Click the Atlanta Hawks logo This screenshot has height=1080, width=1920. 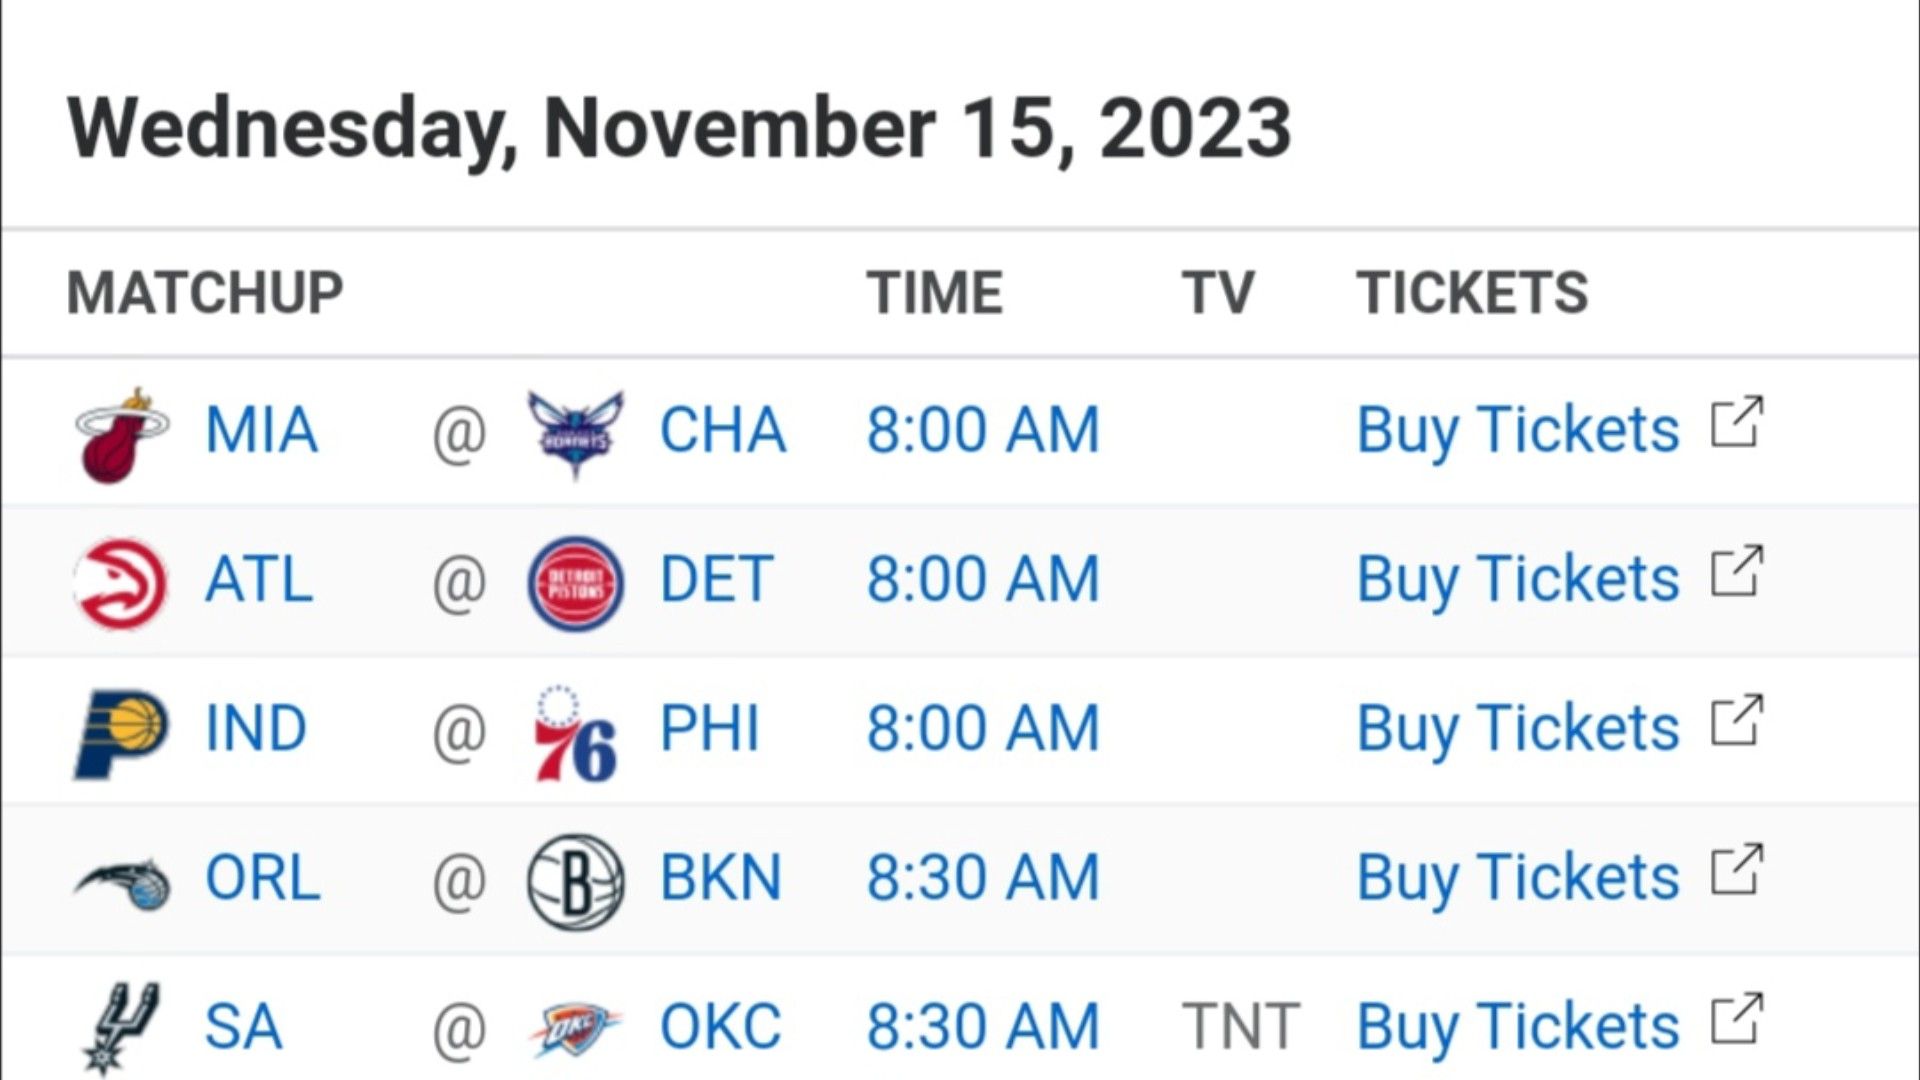click(121, 583)
